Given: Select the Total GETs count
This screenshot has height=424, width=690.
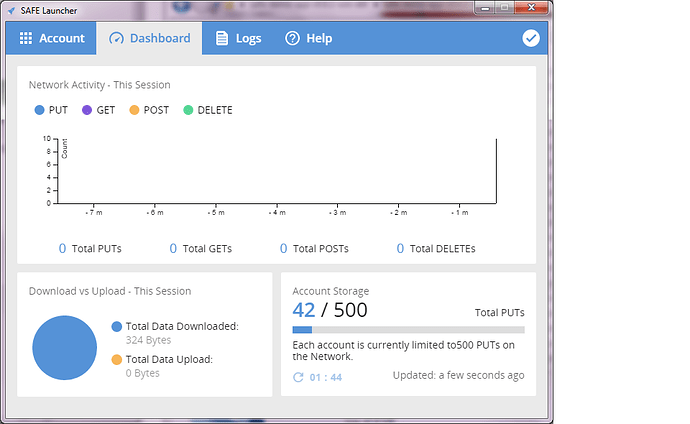Looking at the screenshot, I should tap(173, 249).
